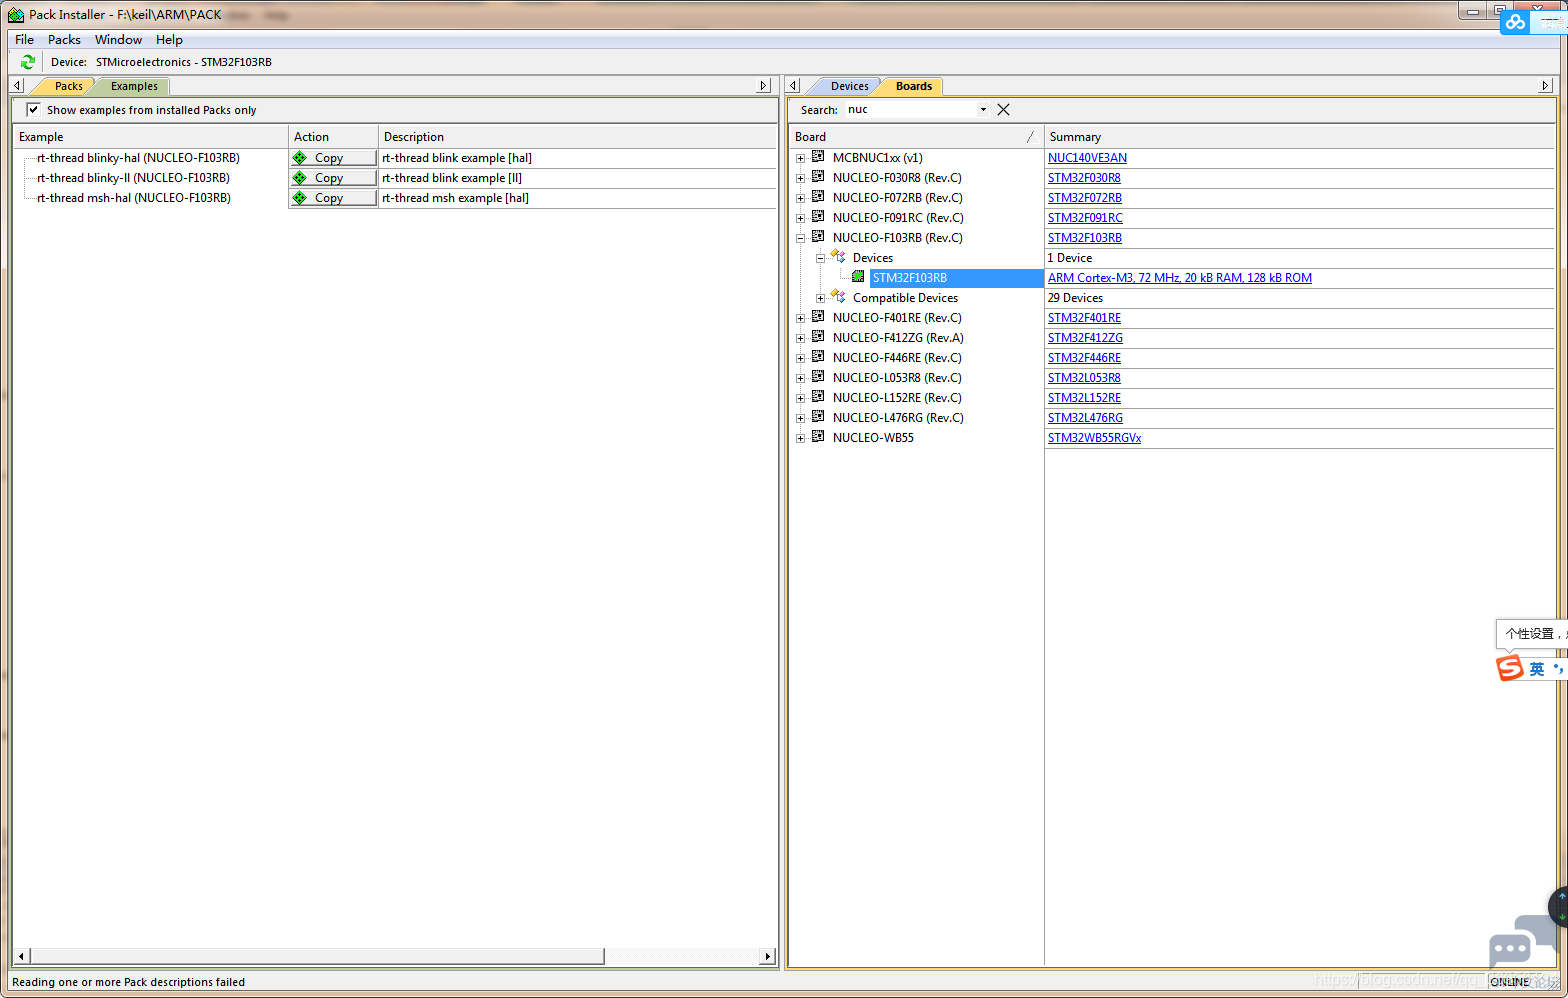Expand the NUCLEO-WB55 board node
The height and width of the screenshot is (998, 1568).
(x=800, y=438)
